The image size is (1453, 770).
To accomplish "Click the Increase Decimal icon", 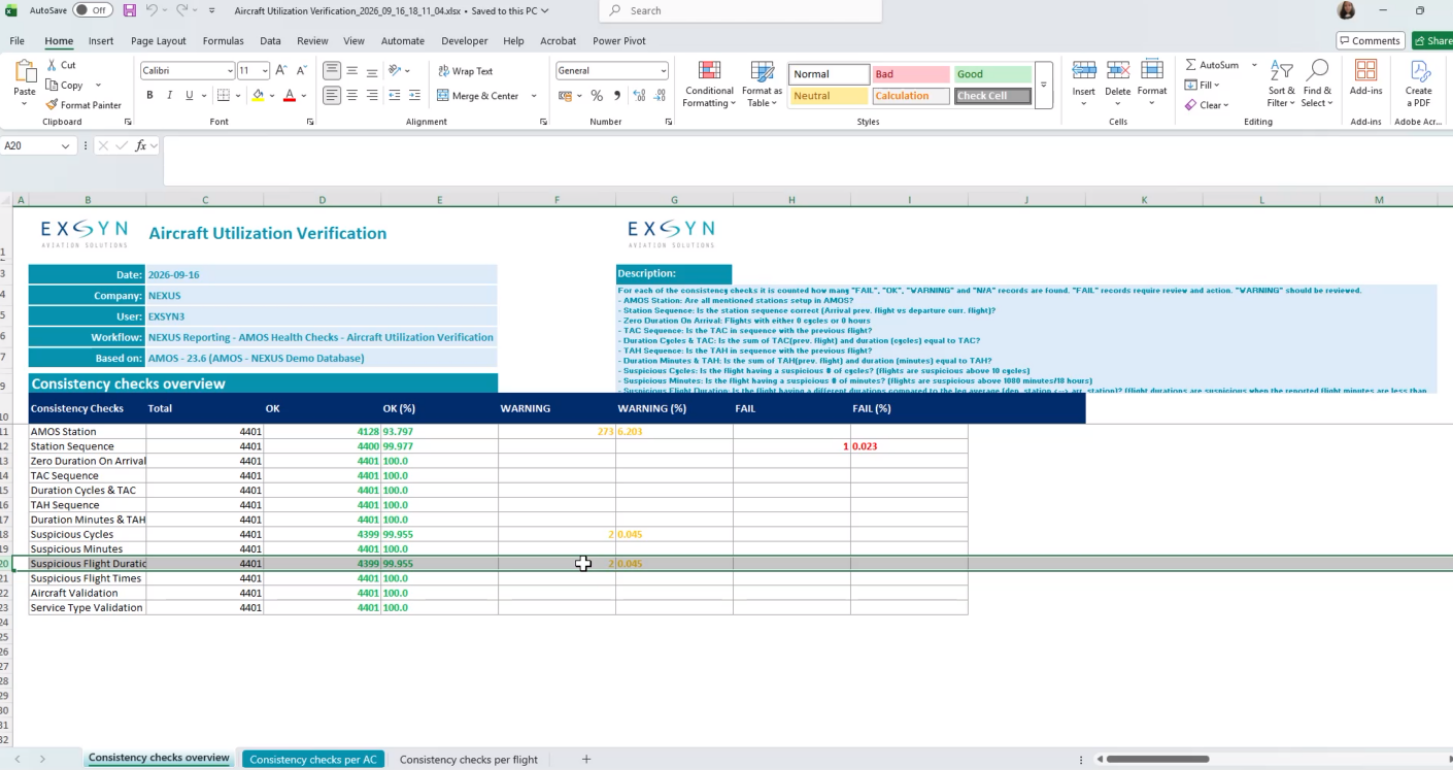I will [x=638, y=96].
